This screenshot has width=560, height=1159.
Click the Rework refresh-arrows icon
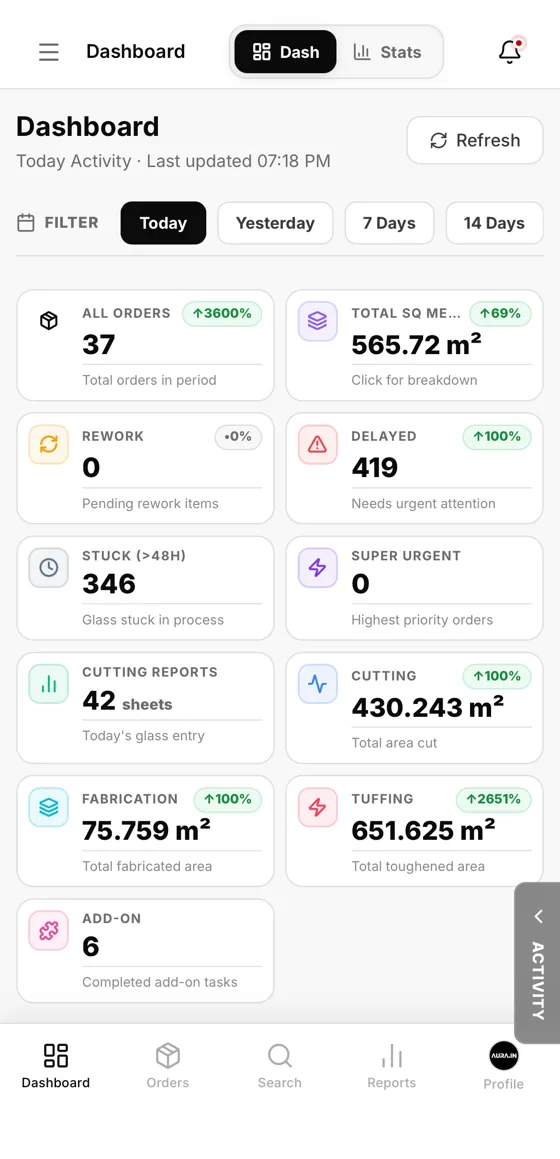(49, 444)
